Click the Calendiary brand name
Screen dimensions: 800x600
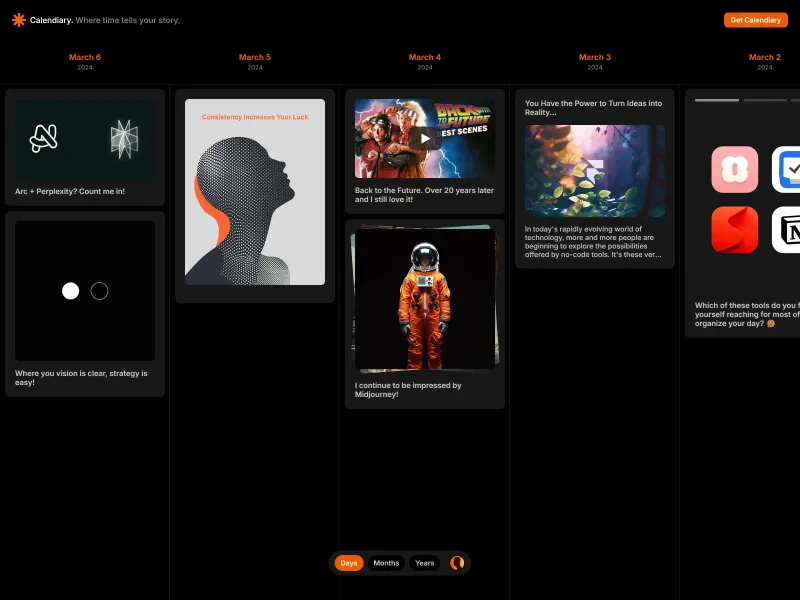click(51, 20)
